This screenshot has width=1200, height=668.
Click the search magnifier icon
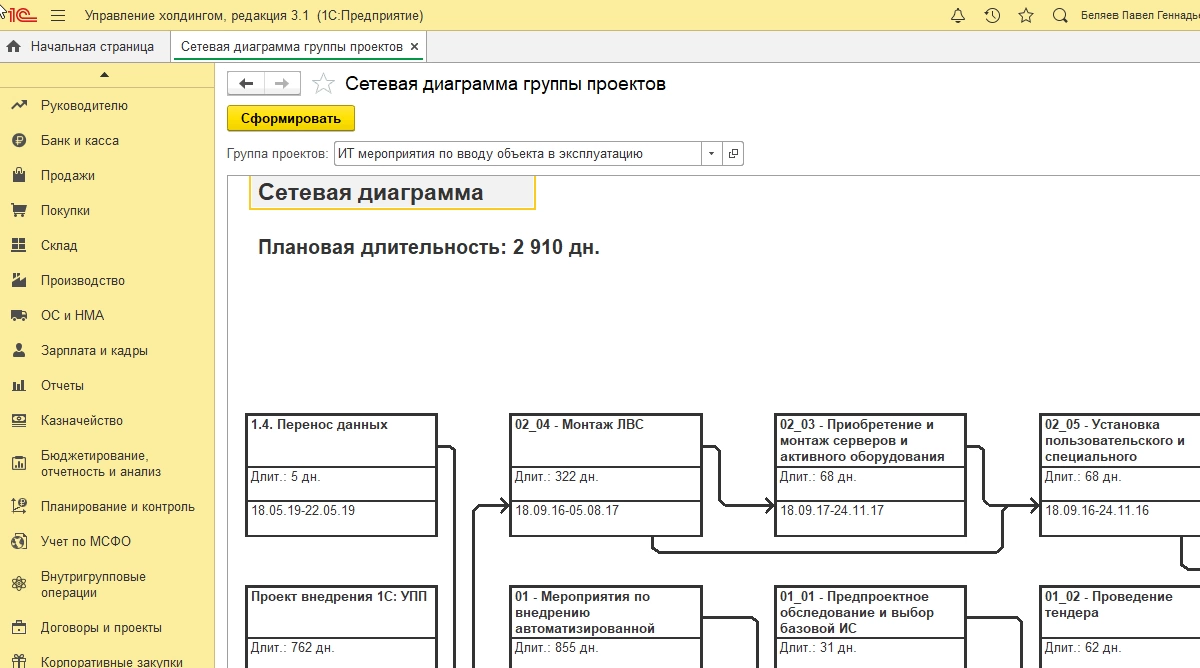click(1060, 16)
